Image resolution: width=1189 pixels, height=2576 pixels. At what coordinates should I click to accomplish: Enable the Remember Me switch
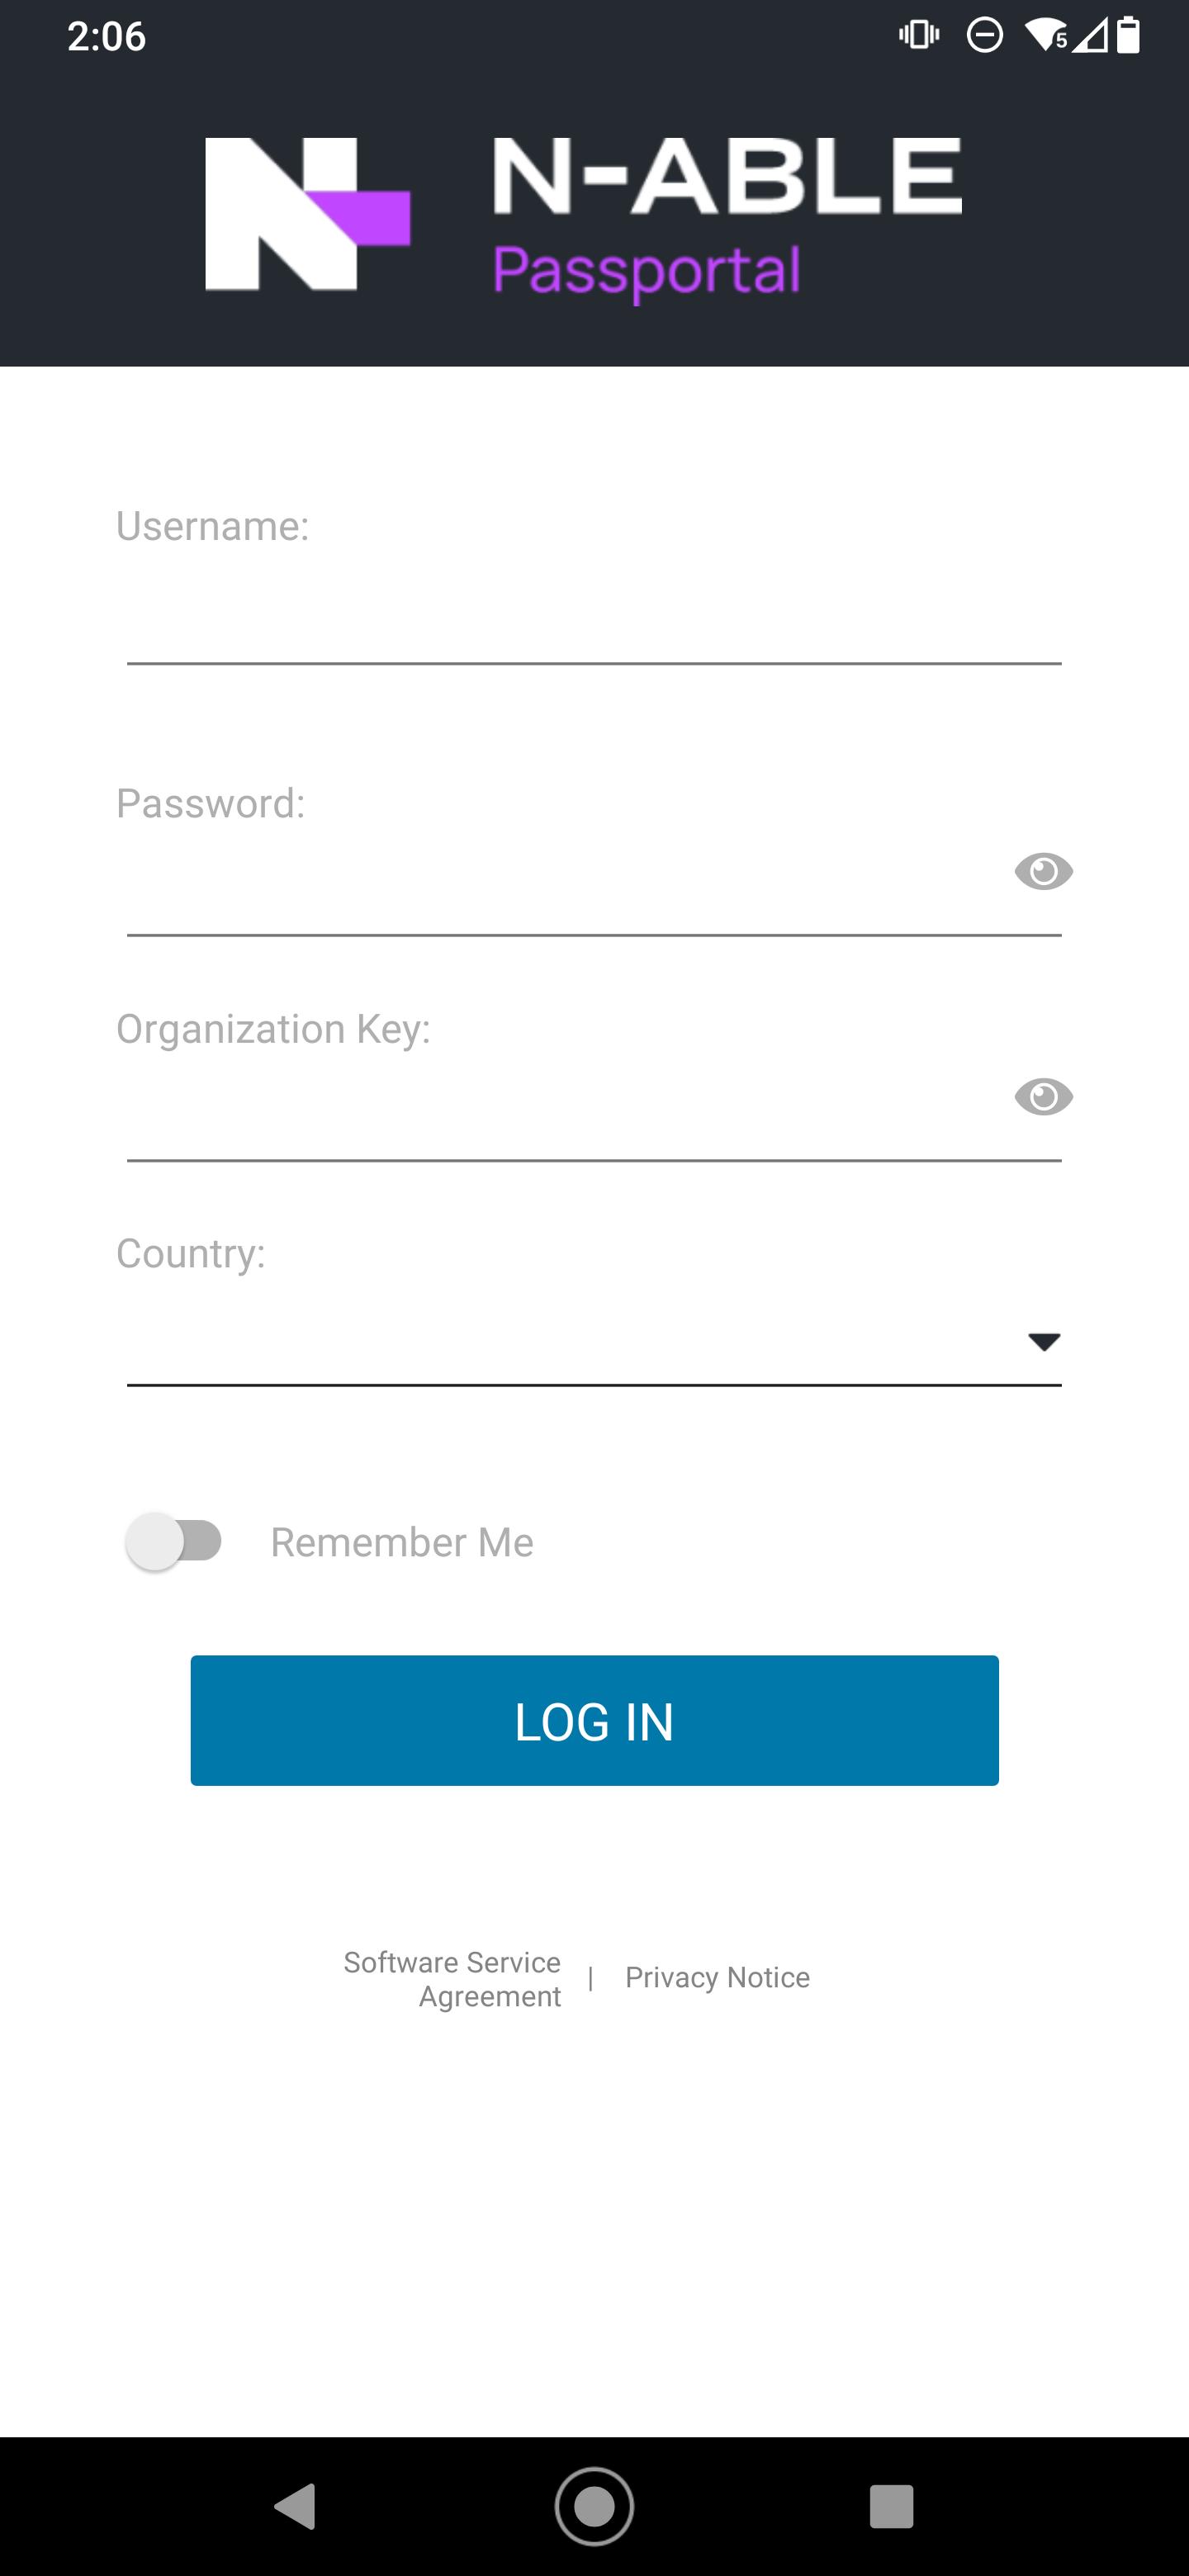coord(174,1541)
